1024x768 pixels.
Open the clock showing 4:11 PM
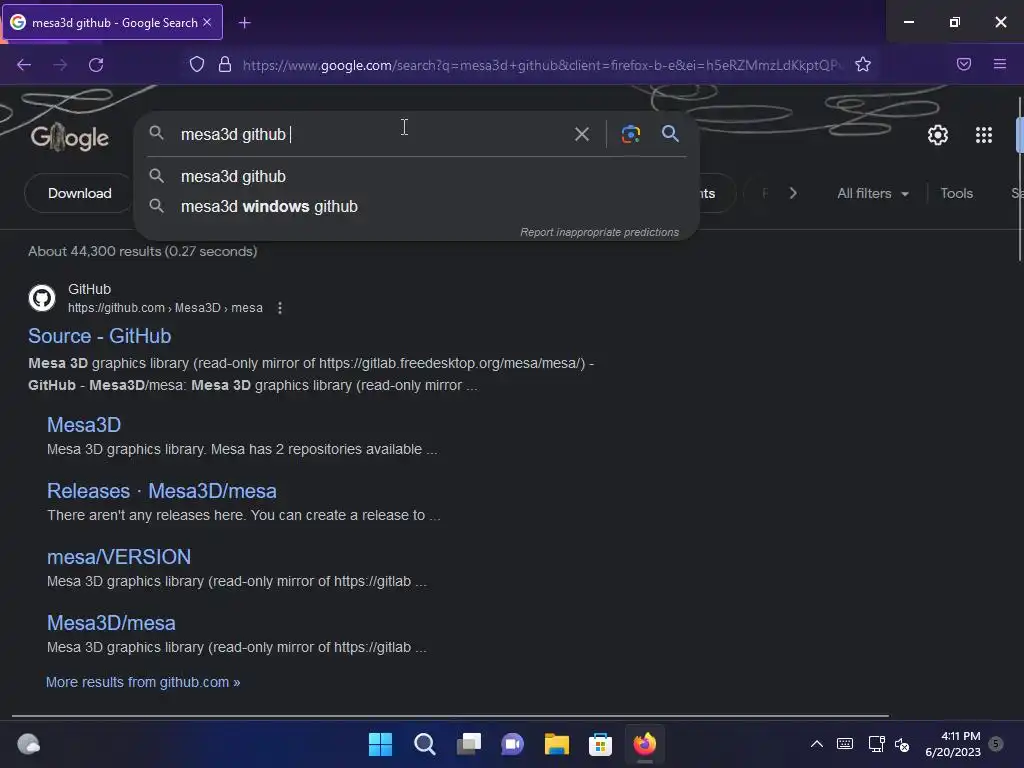[953, 744]
